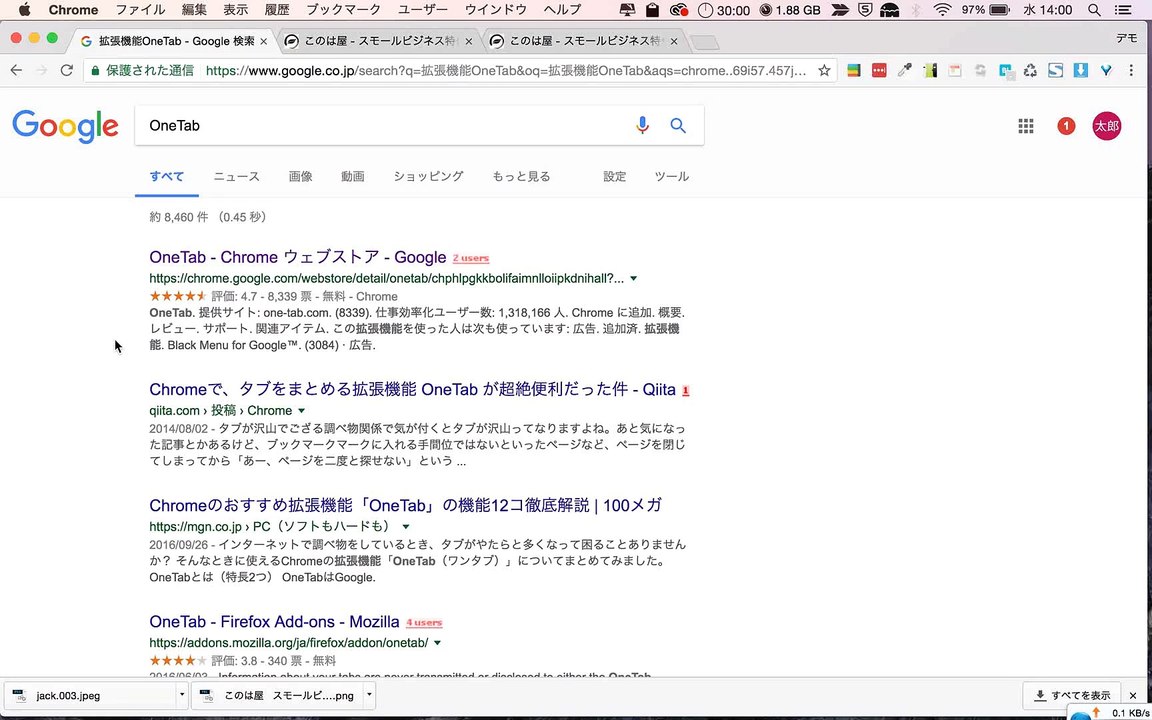Open the 設定 search settings menu
The image size is (1152, 720).
(615, 176)
